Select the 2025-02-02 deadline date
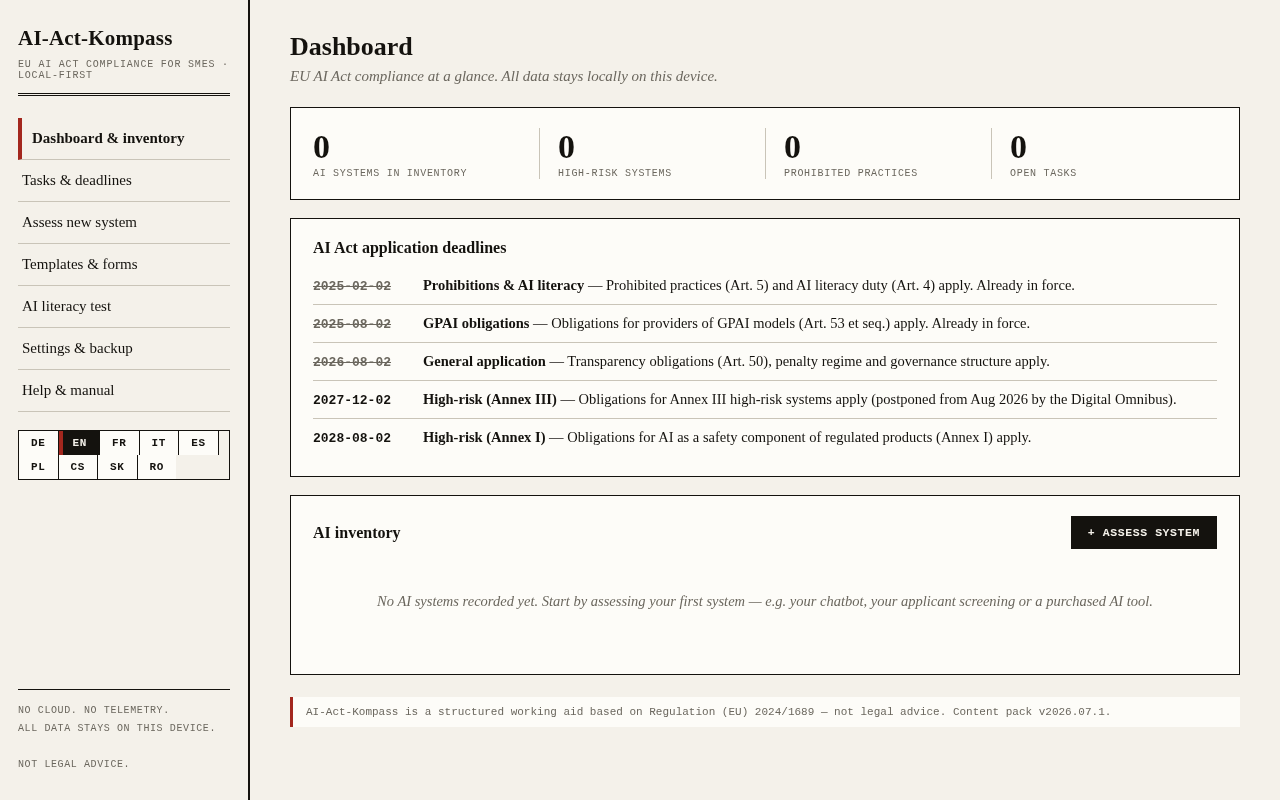Screen dimensions: 1280x800 352,286
